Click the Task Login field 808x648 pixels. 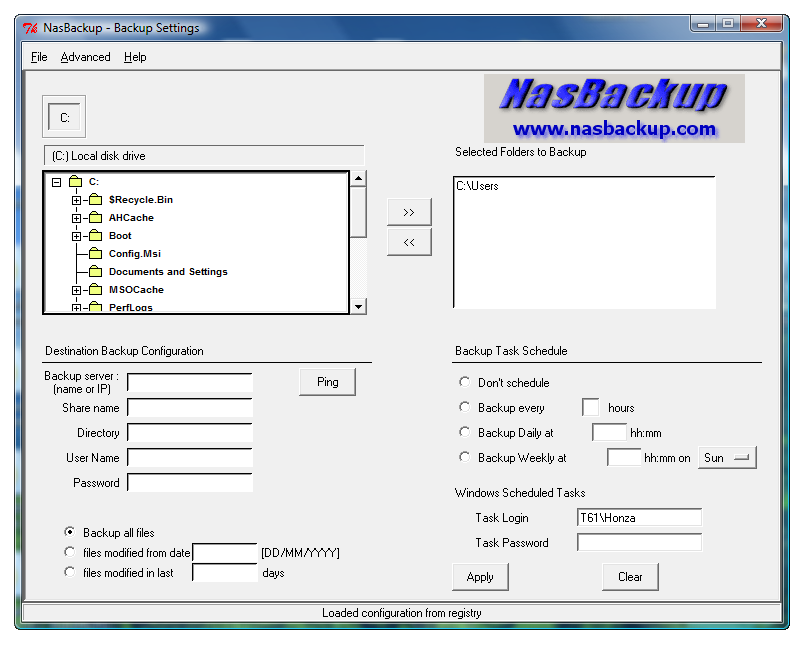(x=639, y=517)
